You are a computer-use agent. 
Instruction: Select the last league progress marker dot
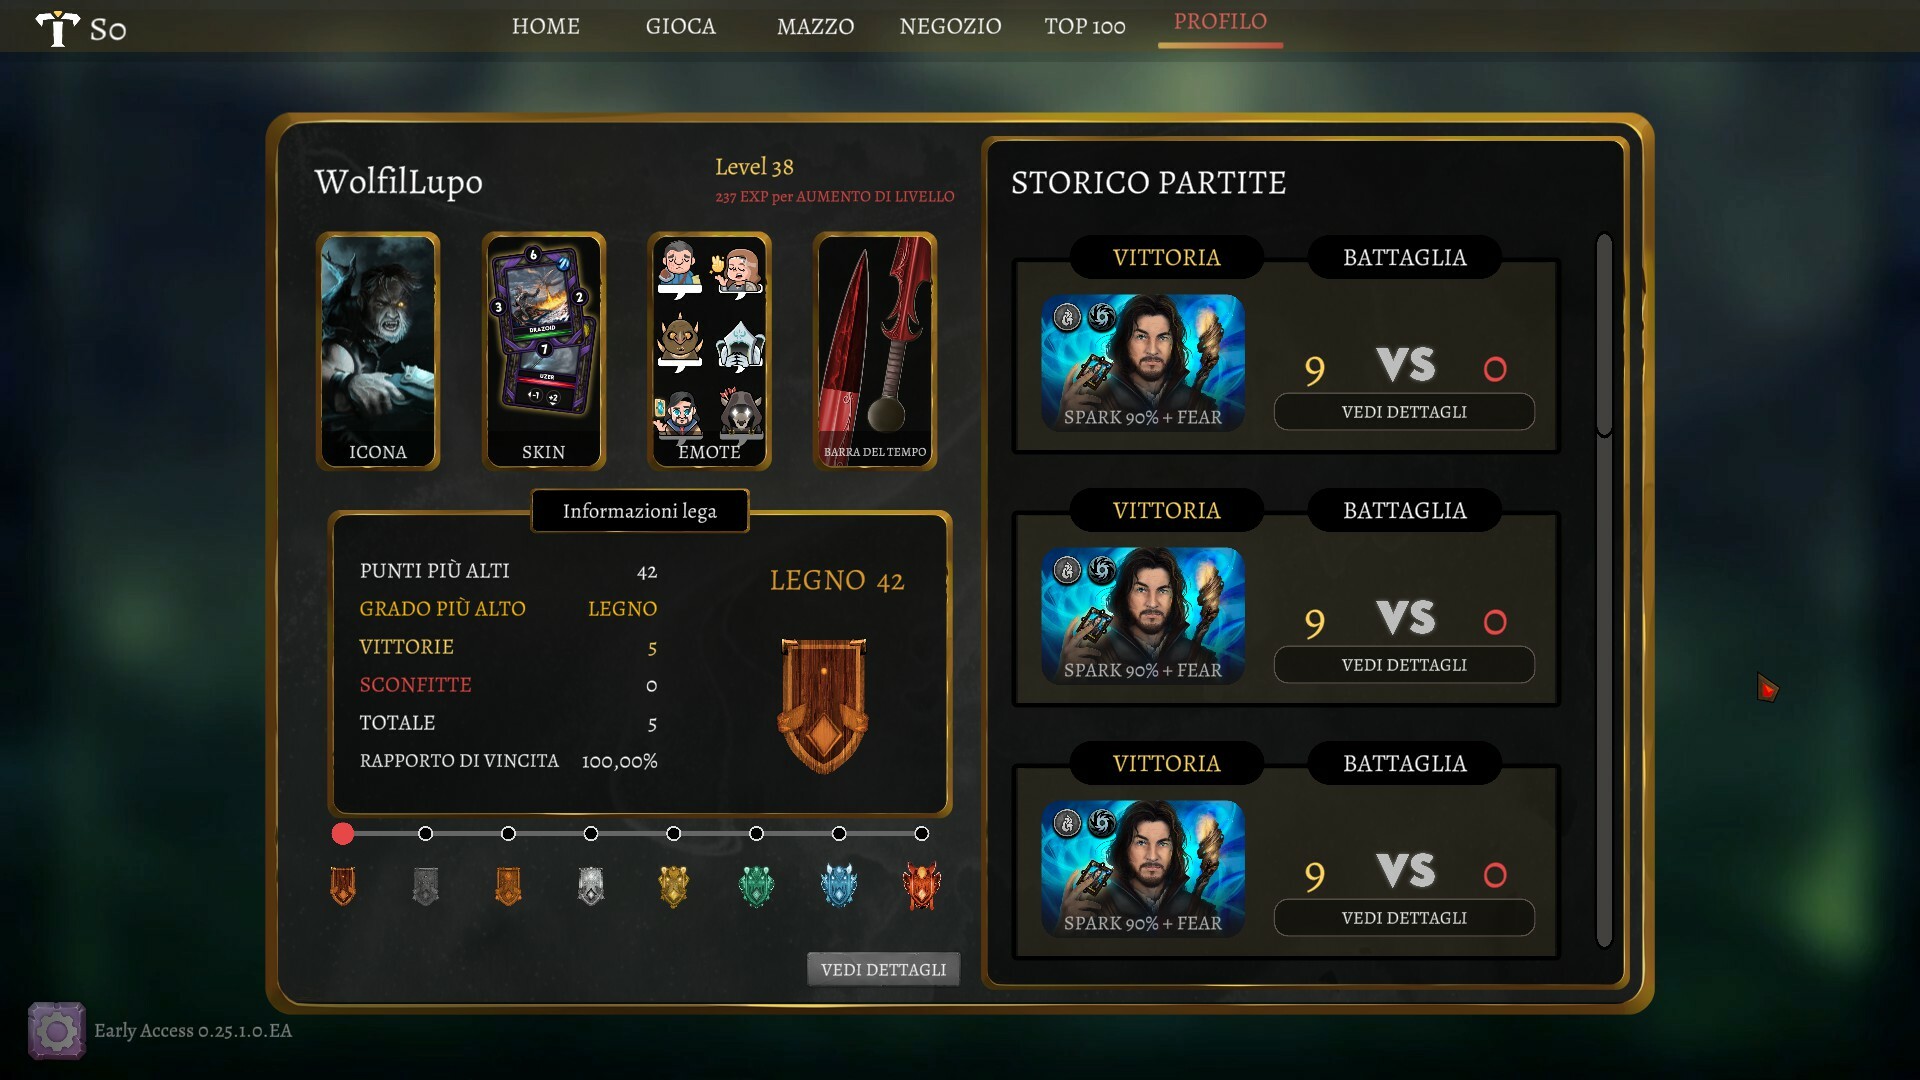click(x=921, y=834)
